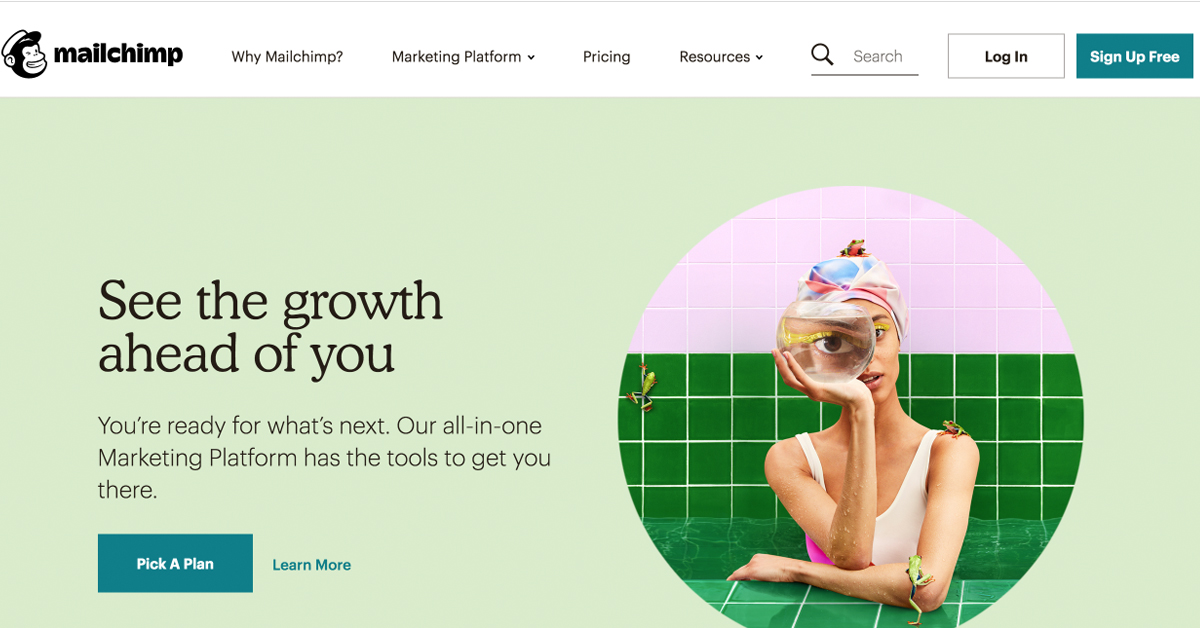Click the See the growth ahead headline
The width and height of the screenshot is (1200, 628).
coord(270,326)
